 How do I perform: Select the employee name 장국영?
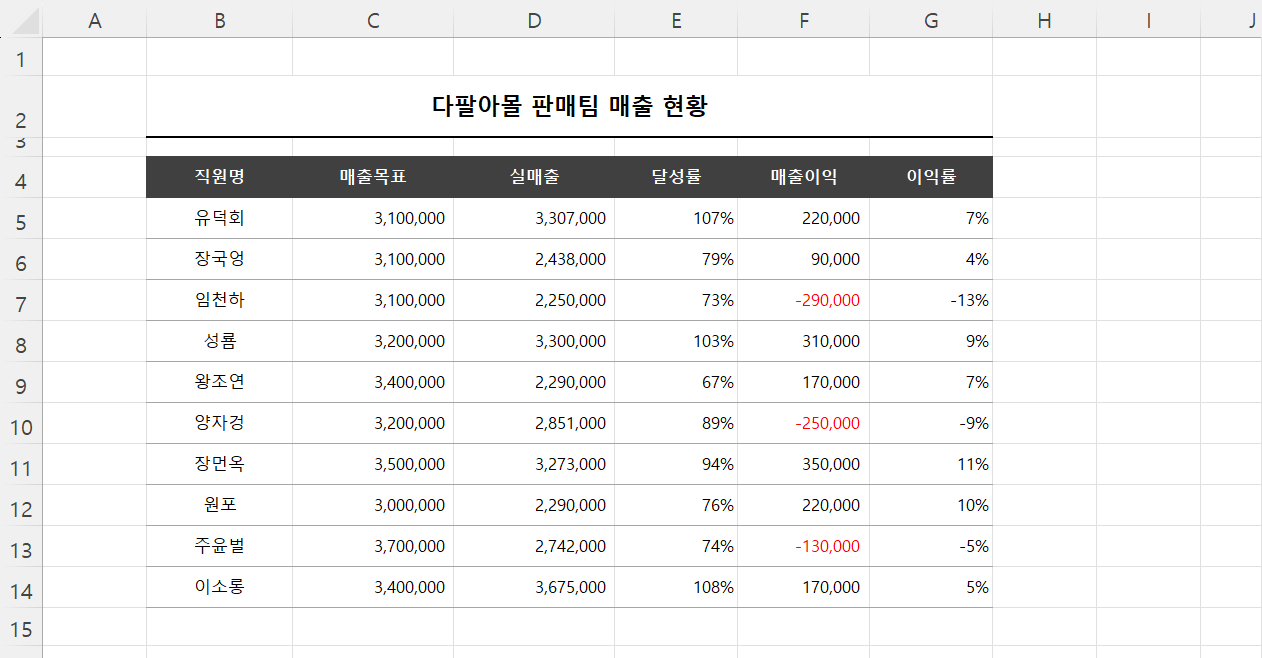click(x=219, y=259)
